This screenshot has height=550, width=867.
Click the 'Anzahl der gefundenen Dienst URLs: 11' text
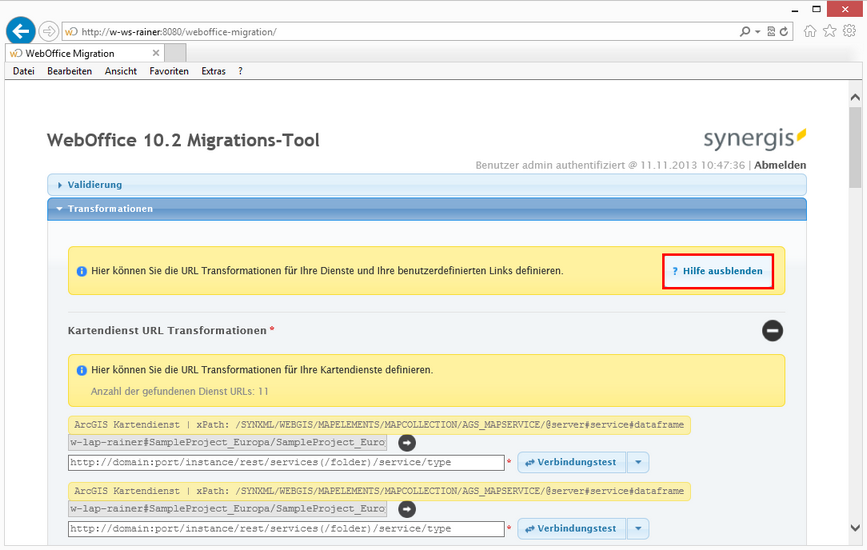coord(180,391)
